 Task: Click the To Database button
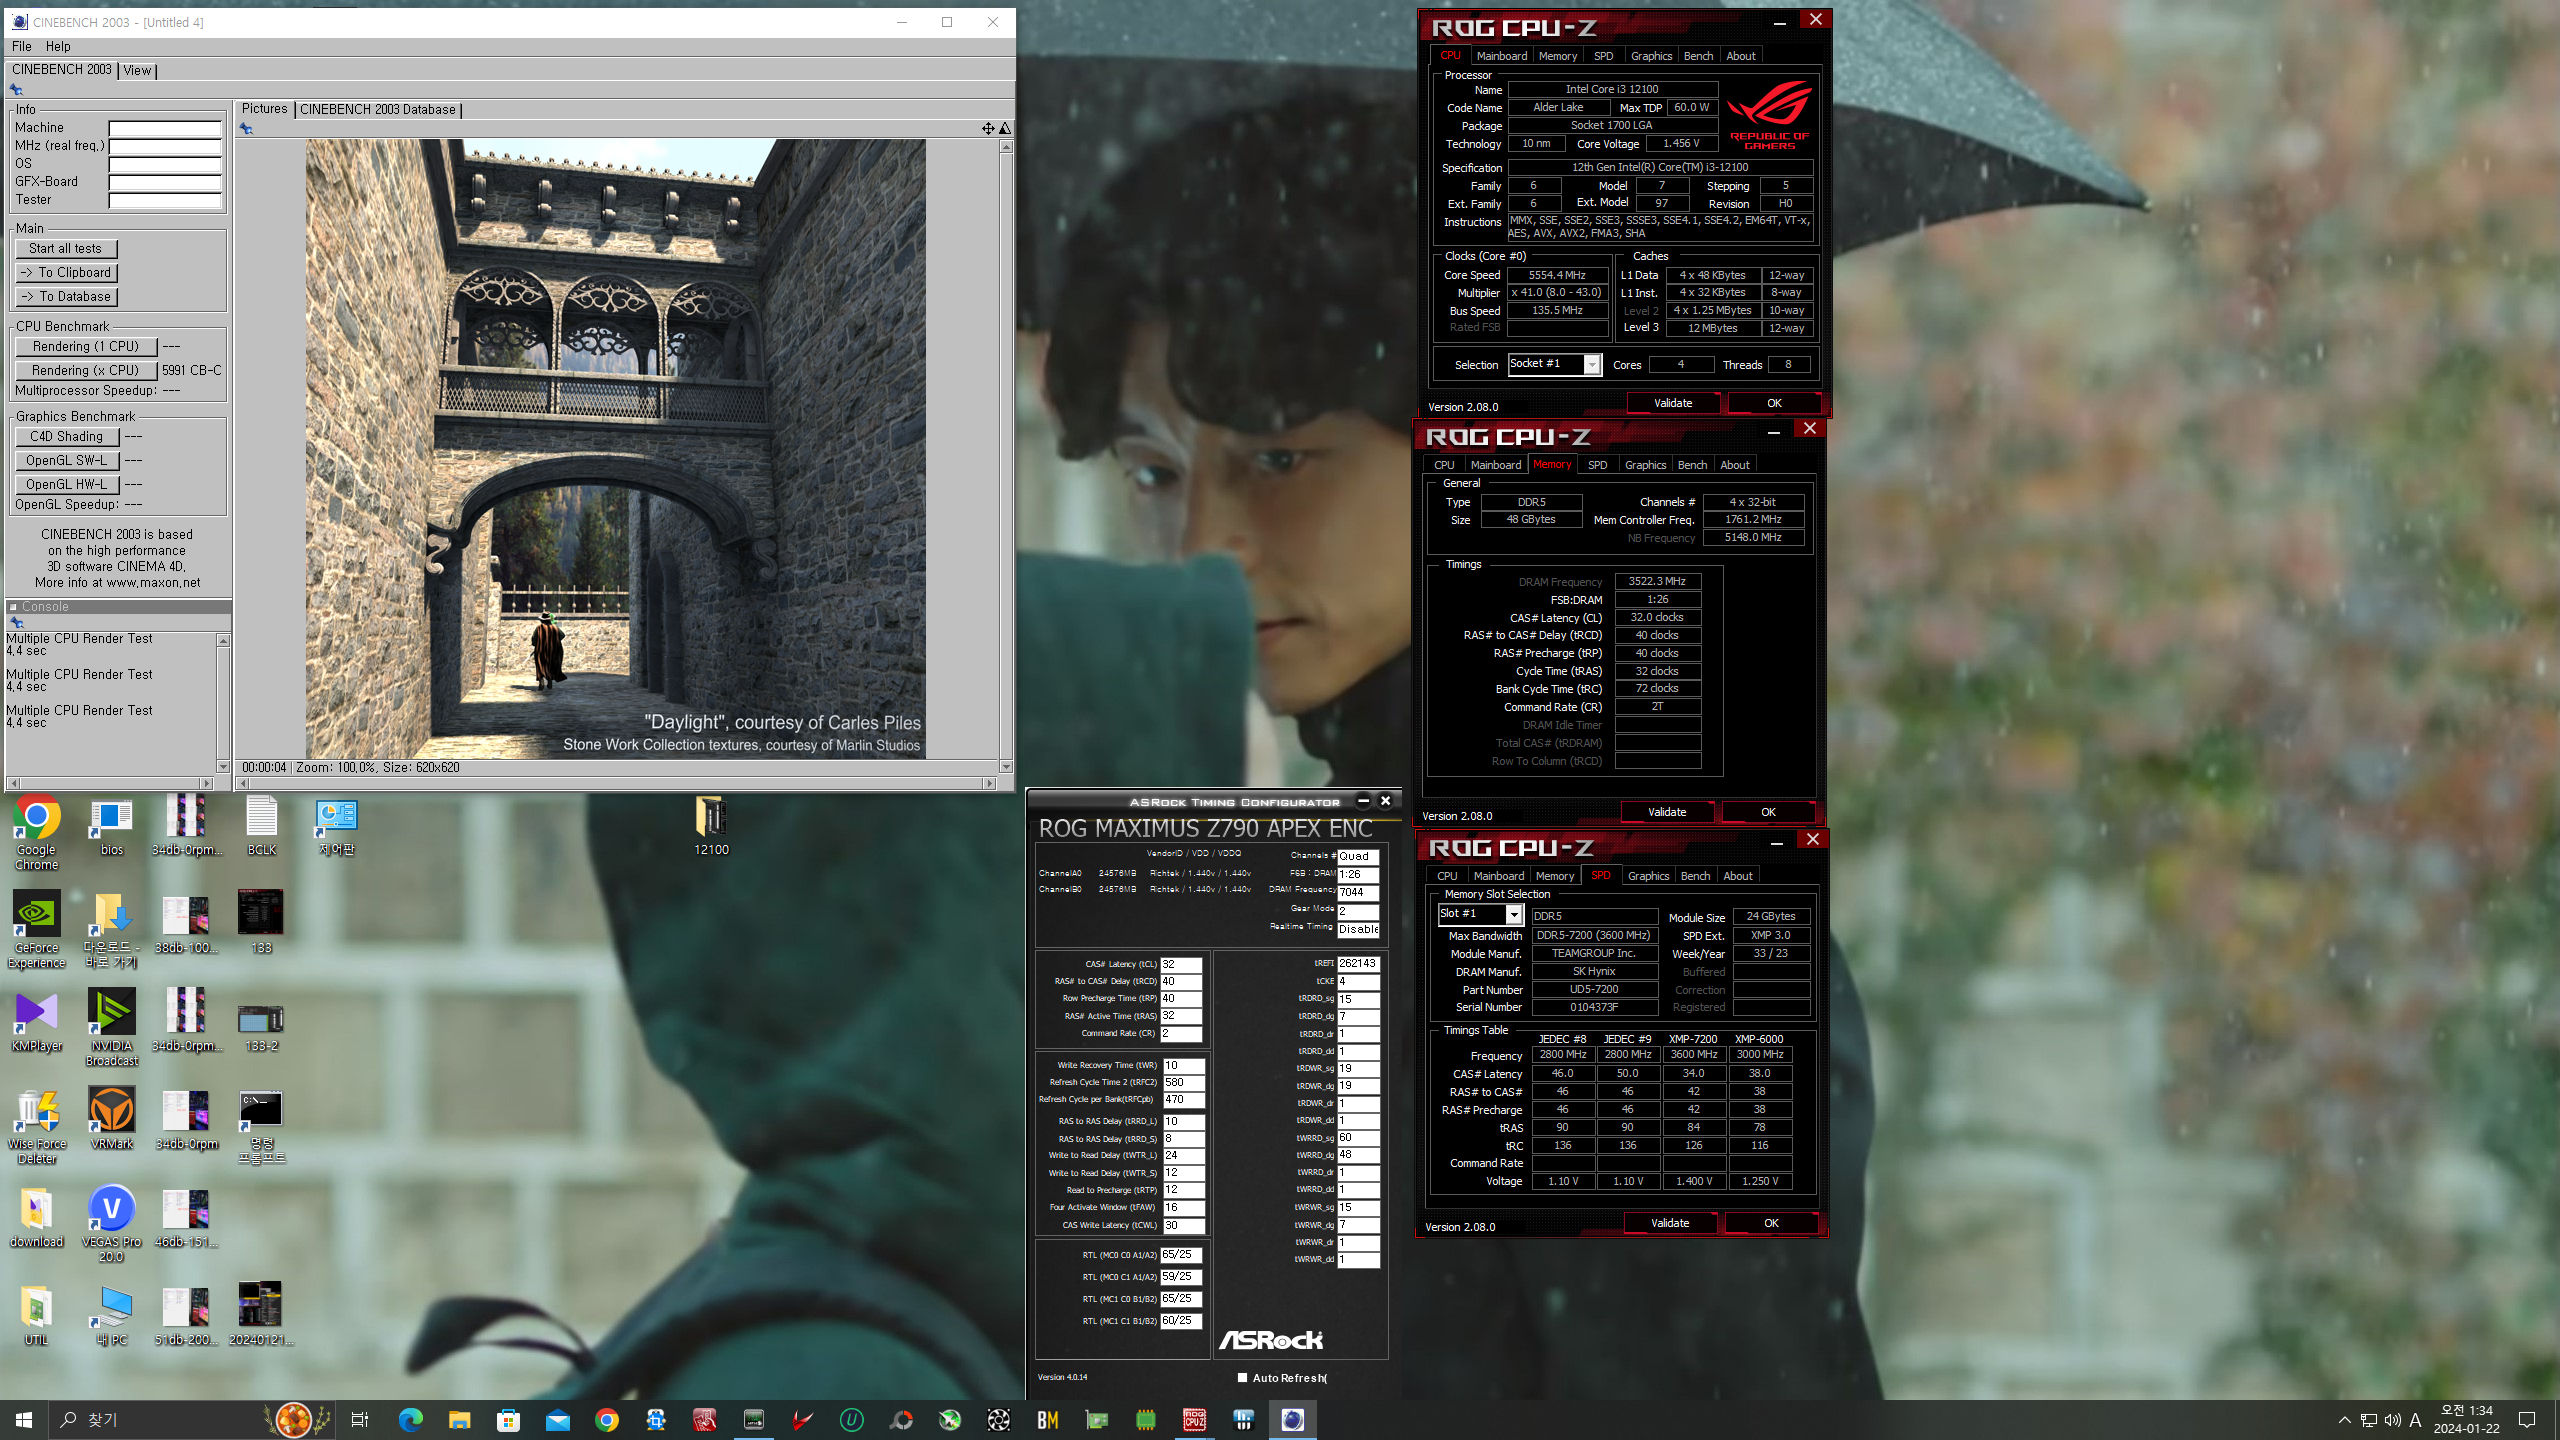click(66, 296)
